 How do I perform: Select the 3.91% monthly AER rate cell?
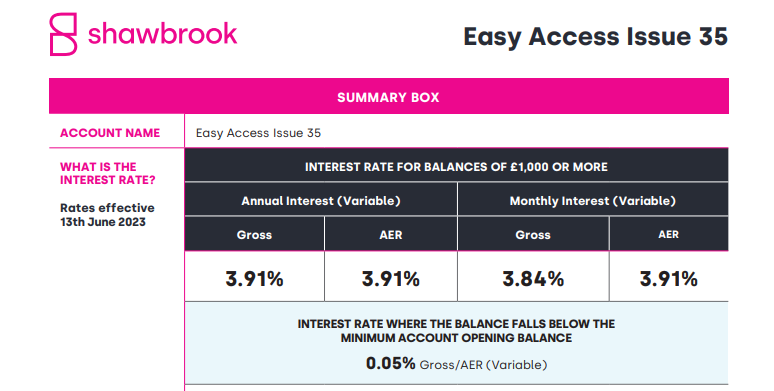click(668, 278)
